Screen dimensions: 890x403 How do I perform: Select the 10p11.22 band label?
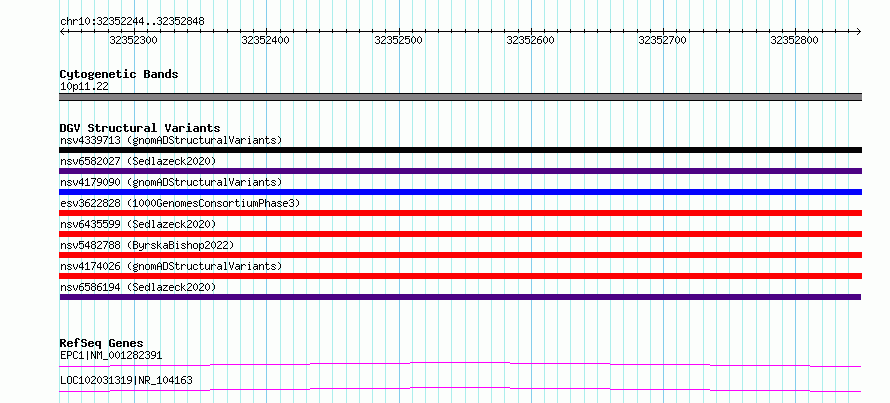84,86
